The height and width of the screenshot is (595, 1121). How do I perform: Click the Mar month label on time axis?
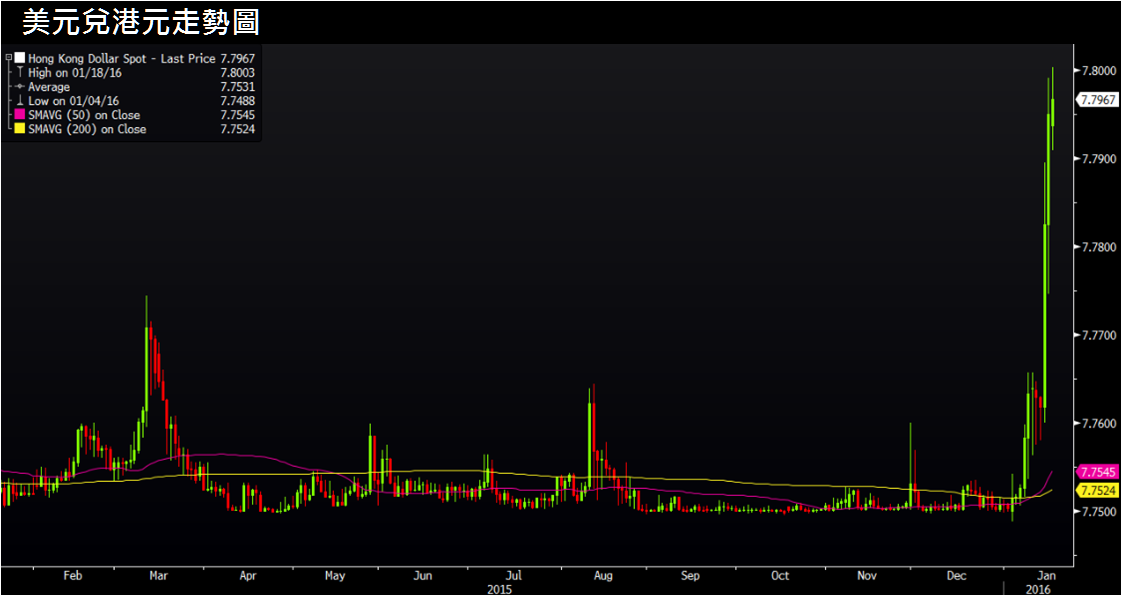[x=159, y=576]
